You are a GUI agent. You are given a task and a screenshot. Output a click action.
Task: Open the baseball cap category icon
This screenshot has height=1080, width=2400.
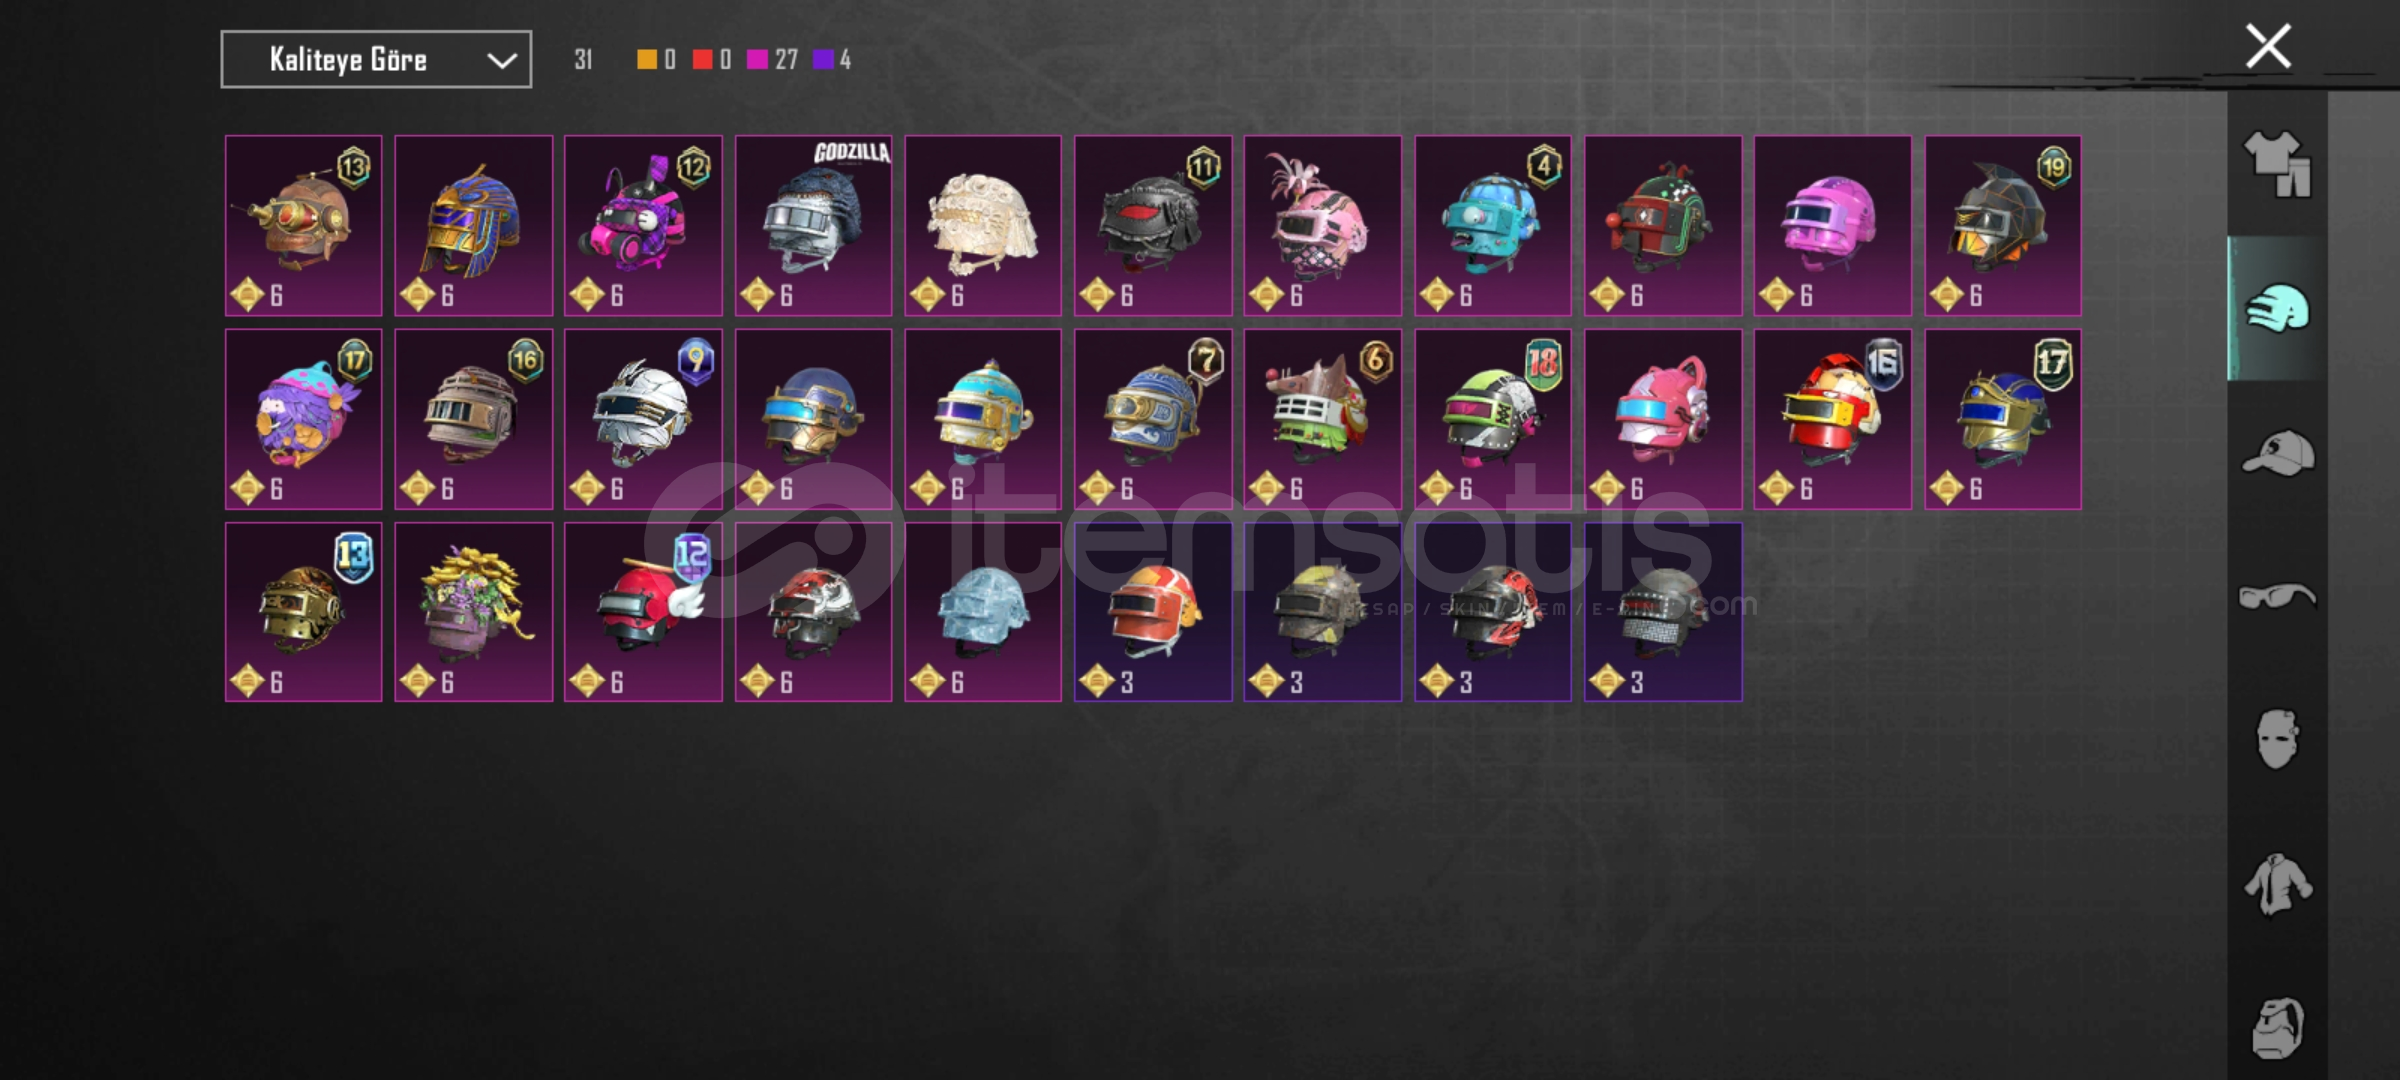[x=2278, y=452]
